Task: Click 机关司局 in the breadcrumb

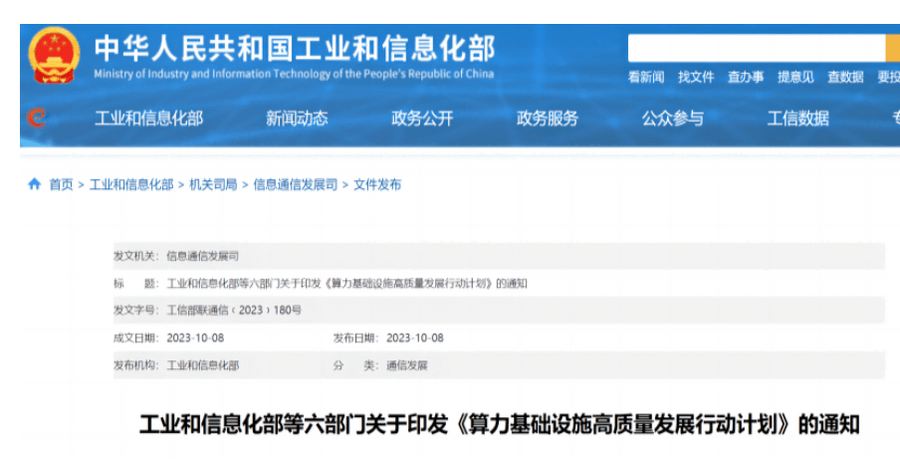Action: [213, 185]
